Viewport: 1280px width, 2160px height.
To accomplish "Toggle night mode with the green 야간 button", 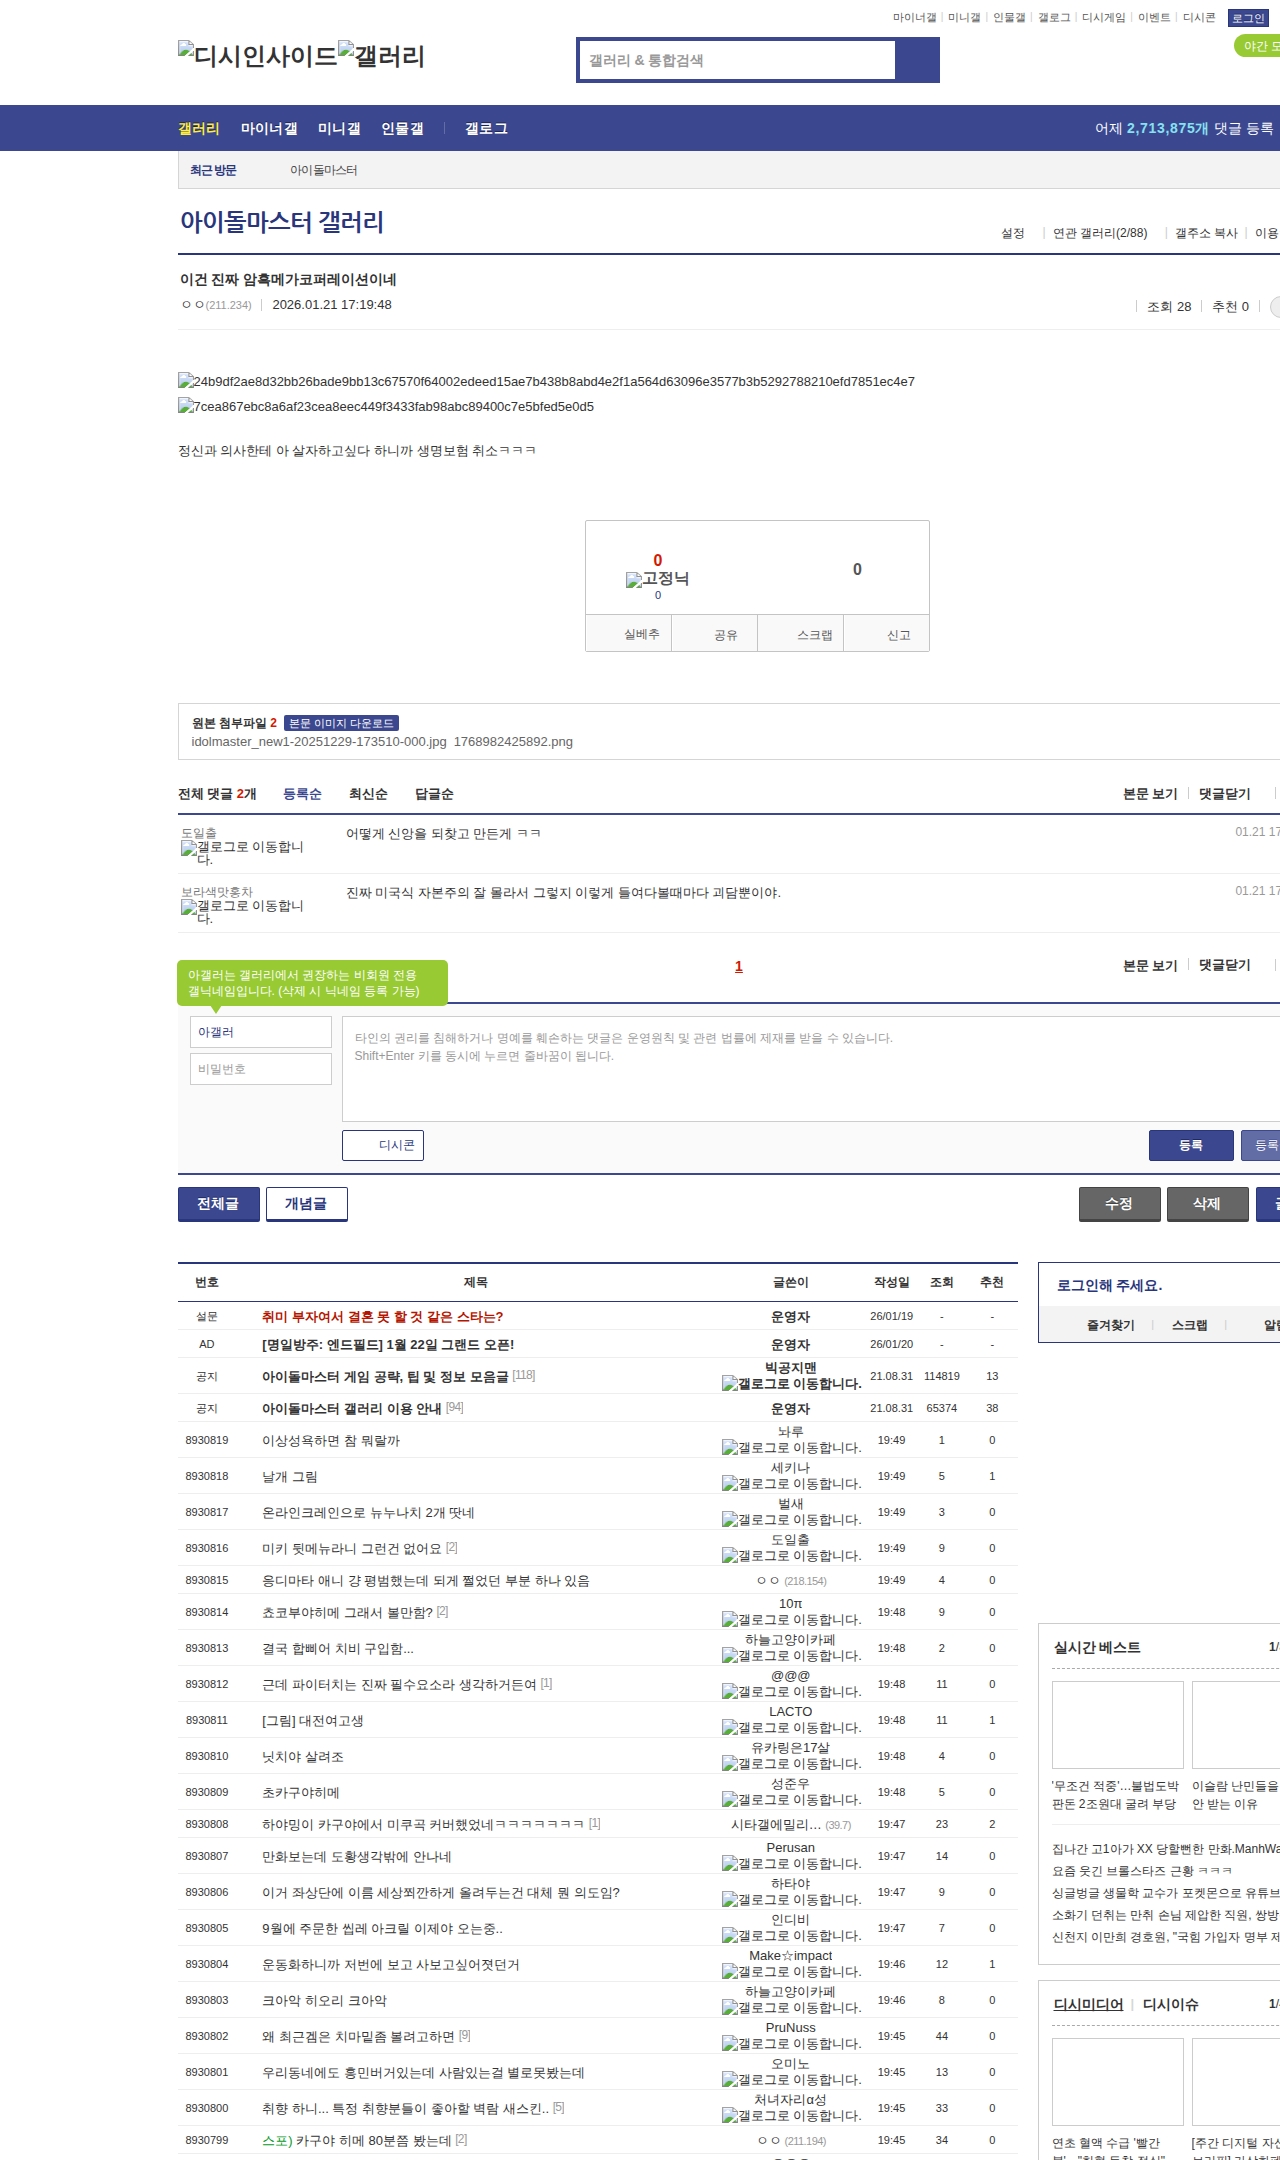I will pyautogui.click(x=1256, y=46).
